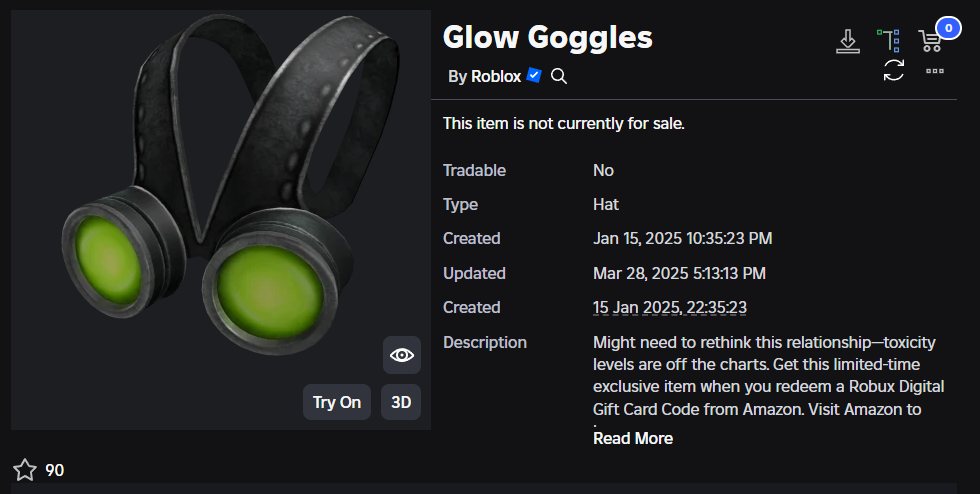Screen dimensions: 980x494
Task: Click the underlined 15 Jan 2025 timestamp
Action: tap(670, 307)
